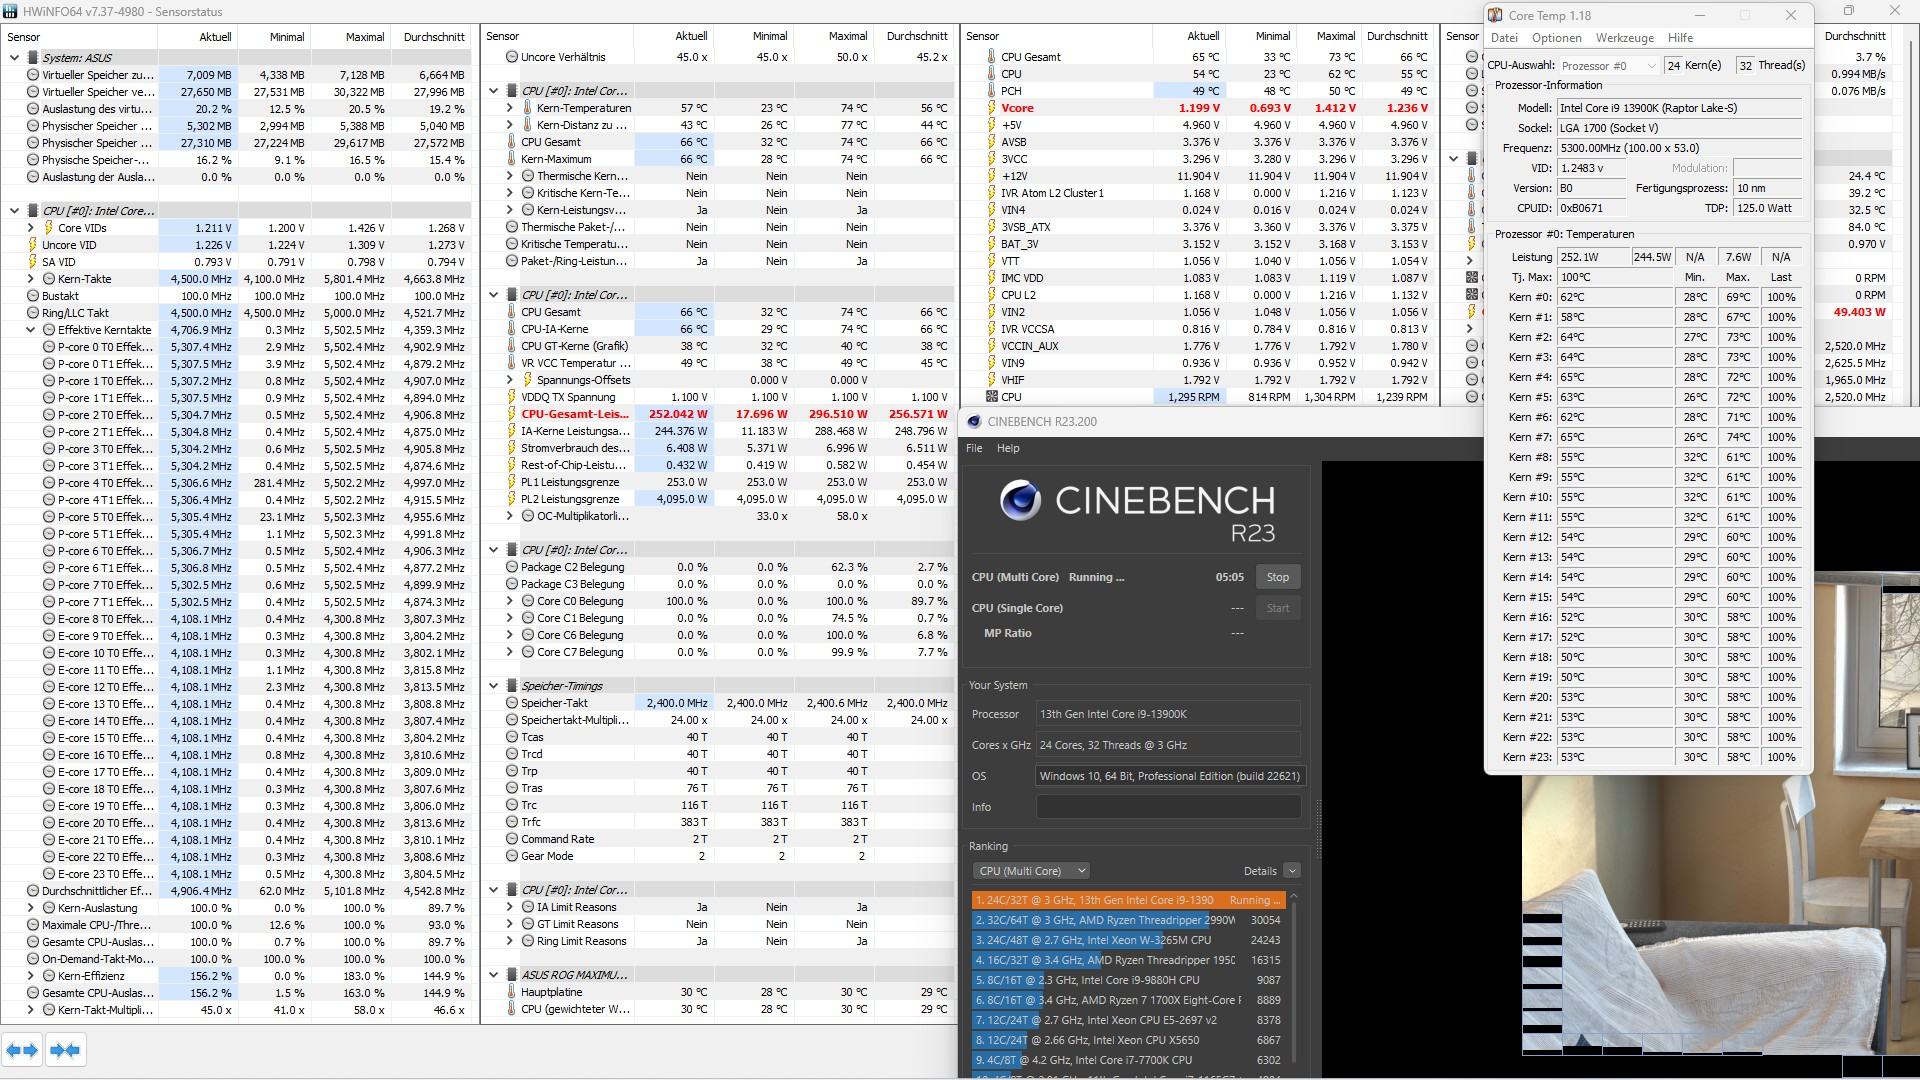Click the chip icon beside Speicher-Timings

tap(511, 686)
